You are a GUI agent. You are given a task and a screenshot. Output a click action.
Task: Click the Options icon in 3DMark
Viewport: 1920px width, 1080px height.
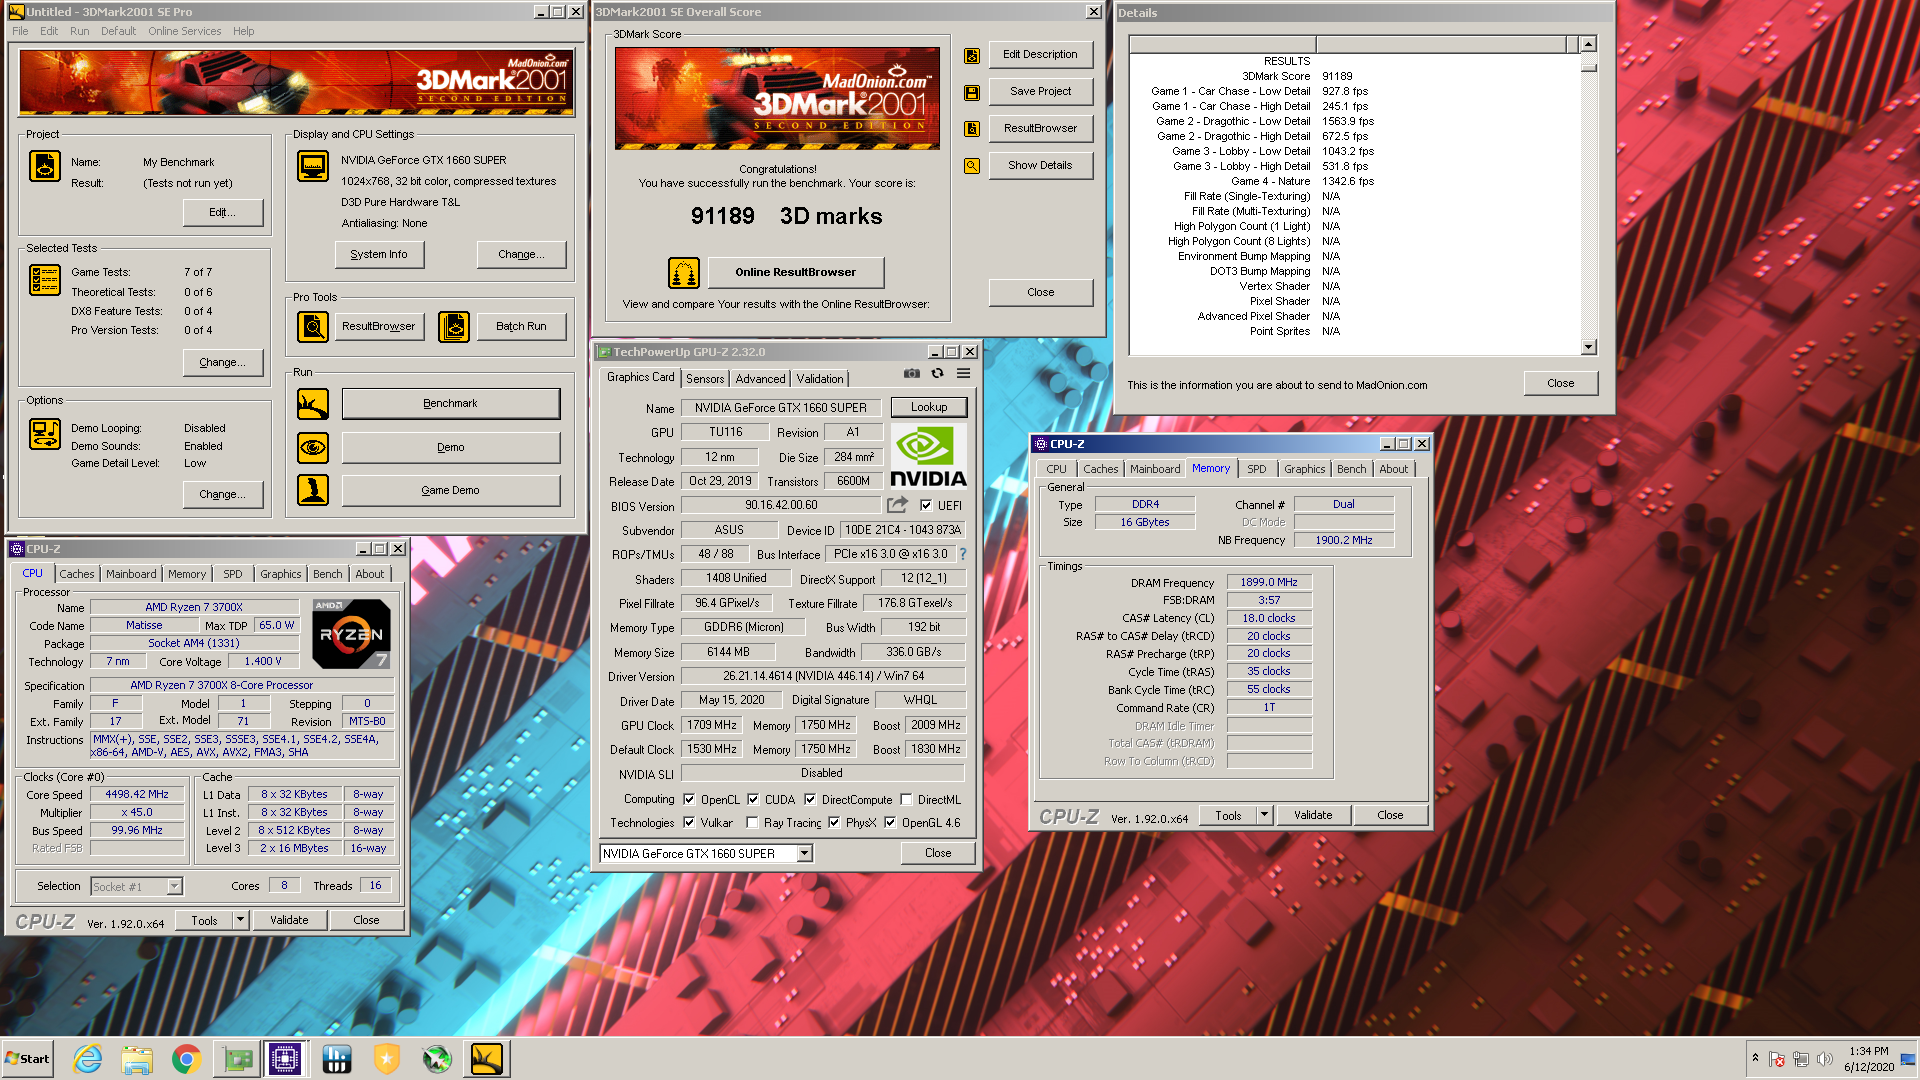[x=45, y=434]
